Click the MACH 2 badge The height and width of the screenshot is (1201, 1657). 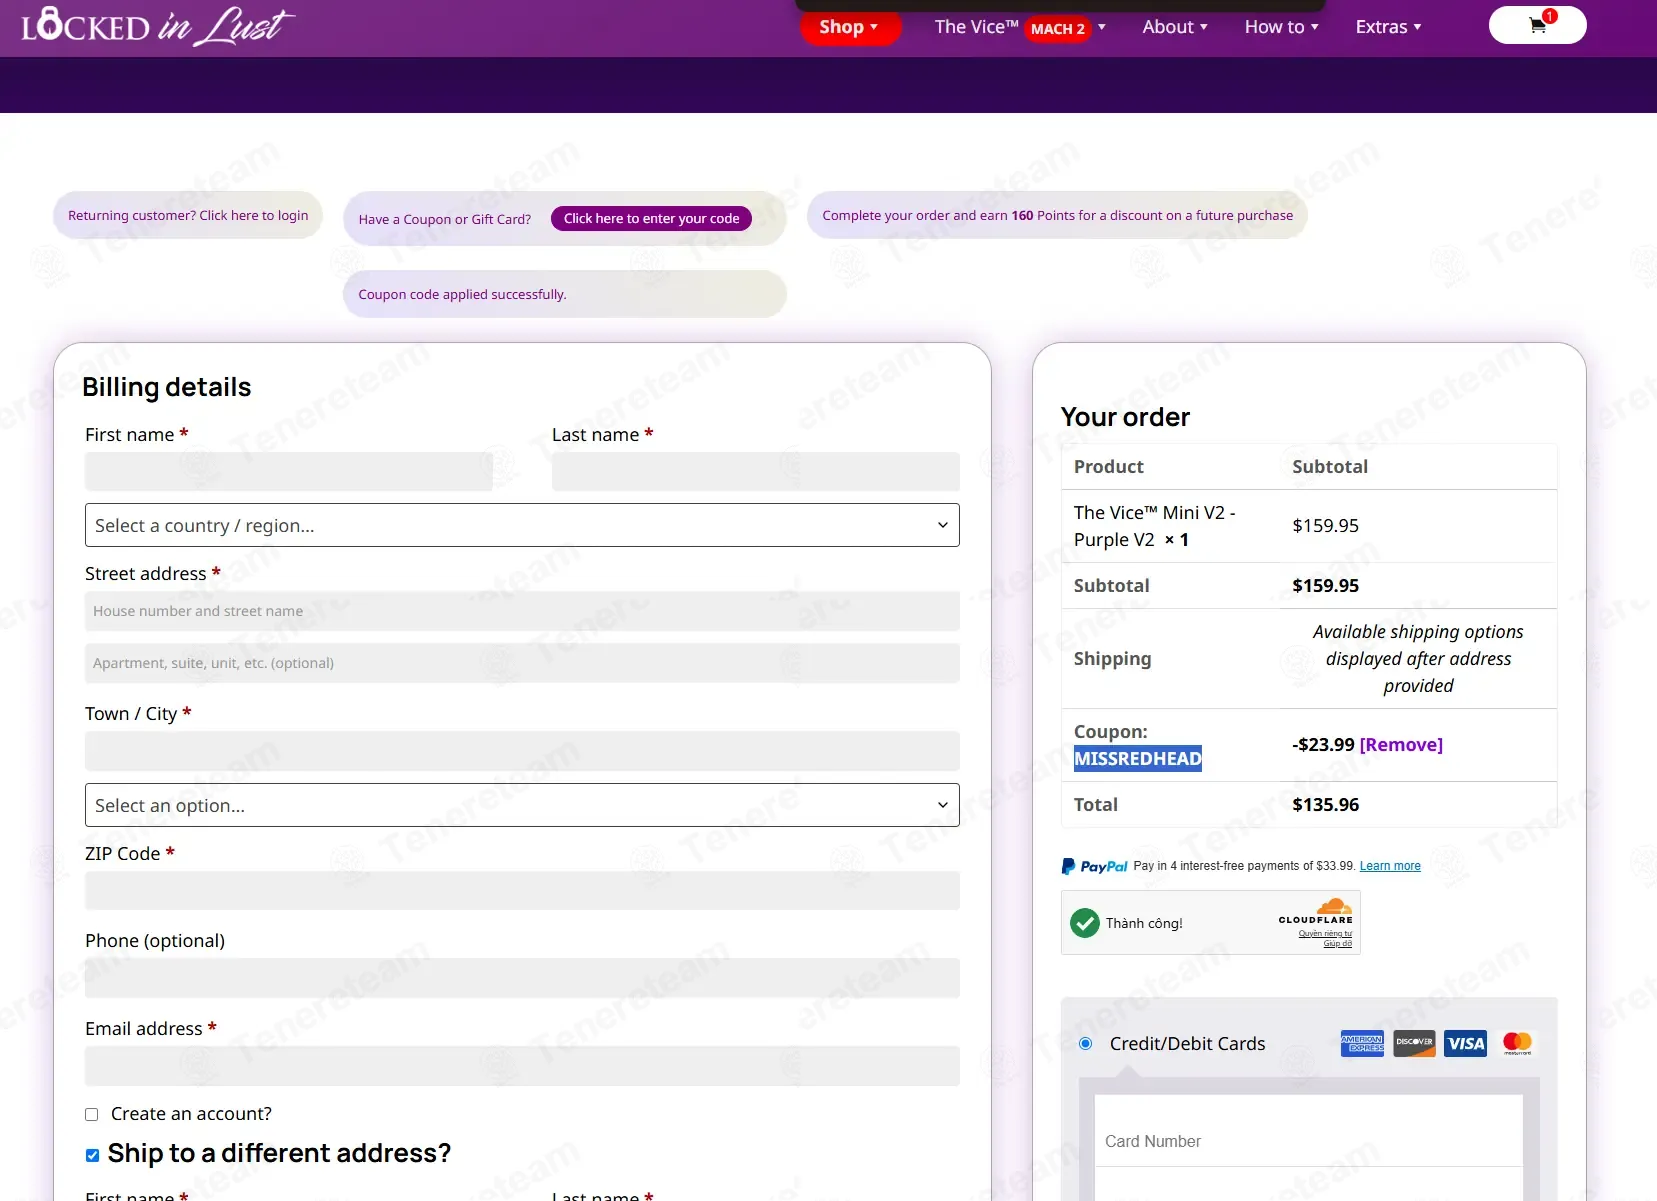1057,29
